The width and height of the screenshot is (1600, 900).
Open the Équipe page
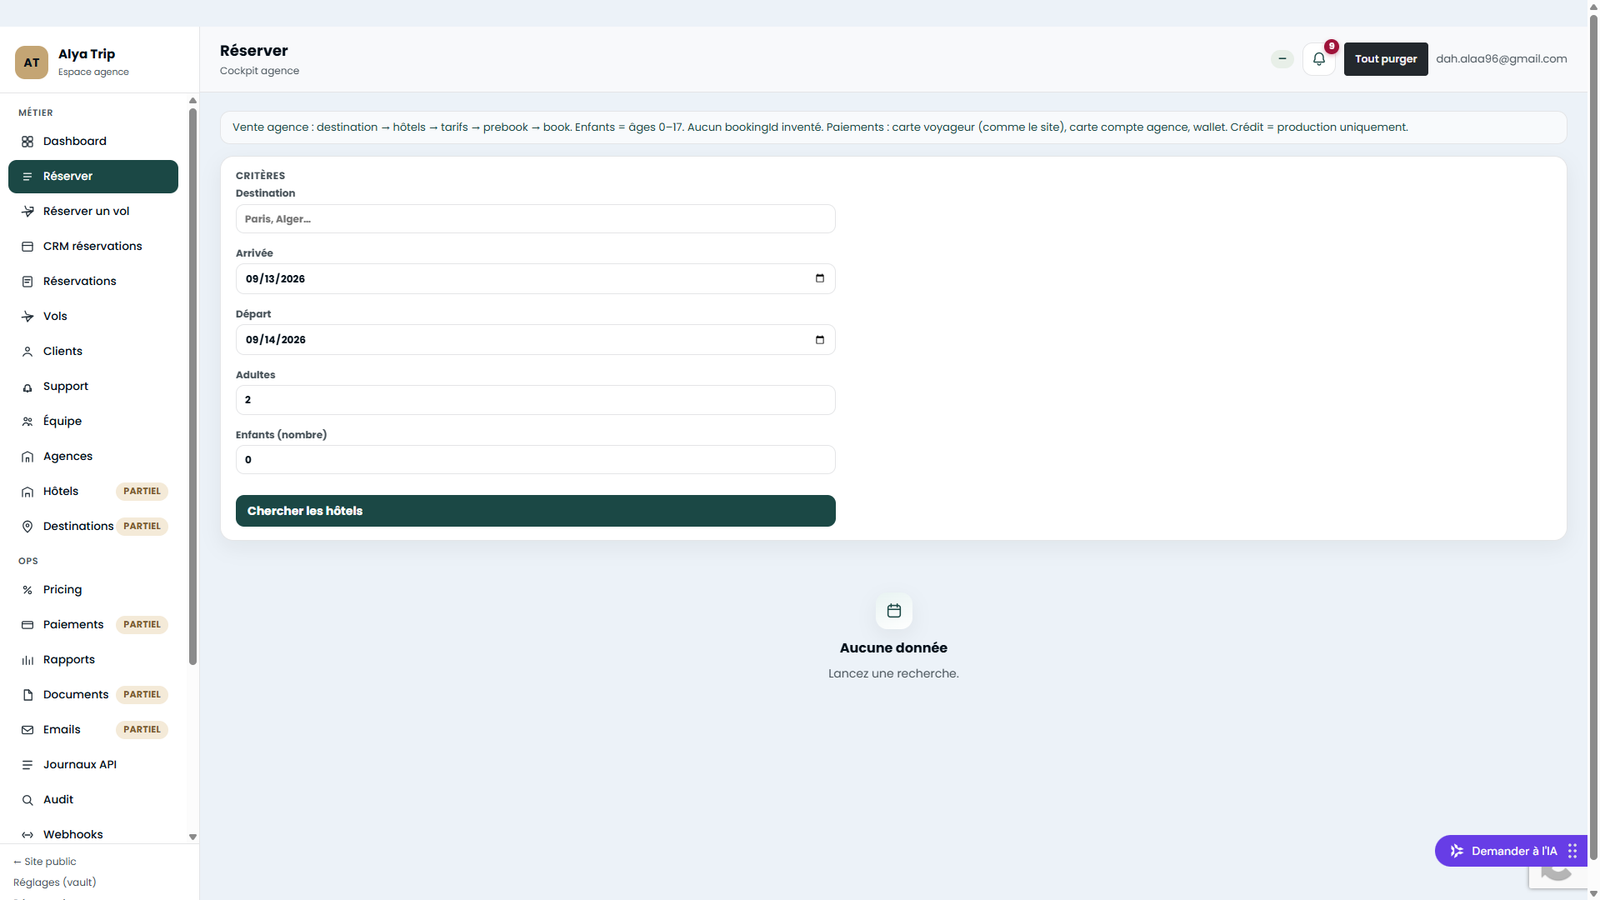coord(93,421)
